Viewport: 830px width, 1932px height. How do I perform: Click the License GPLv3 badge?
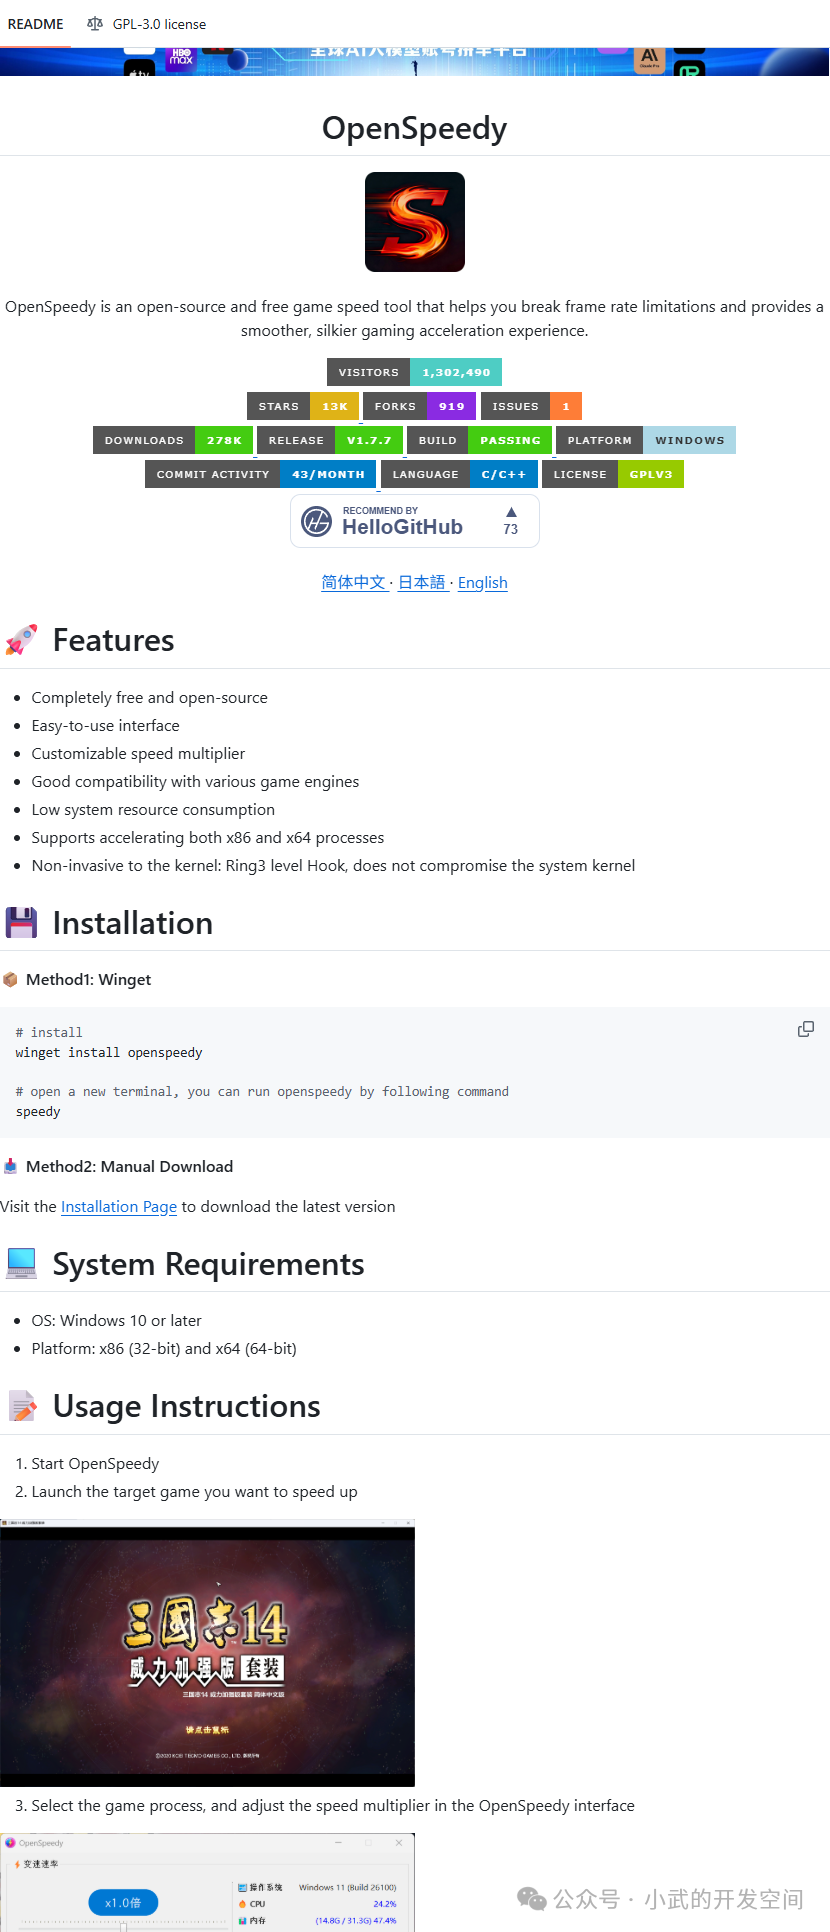[x=613, y=474]
